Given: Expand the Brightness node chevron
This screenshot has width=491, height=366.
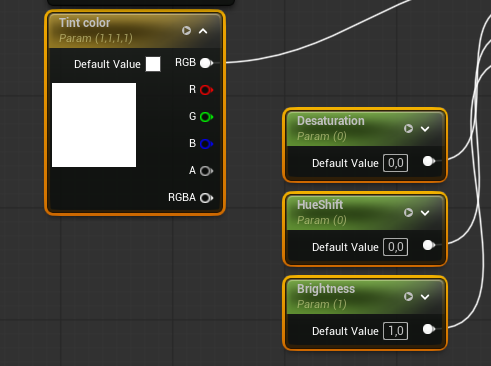Looking at the screenshot, I should (x=425, y=297).
